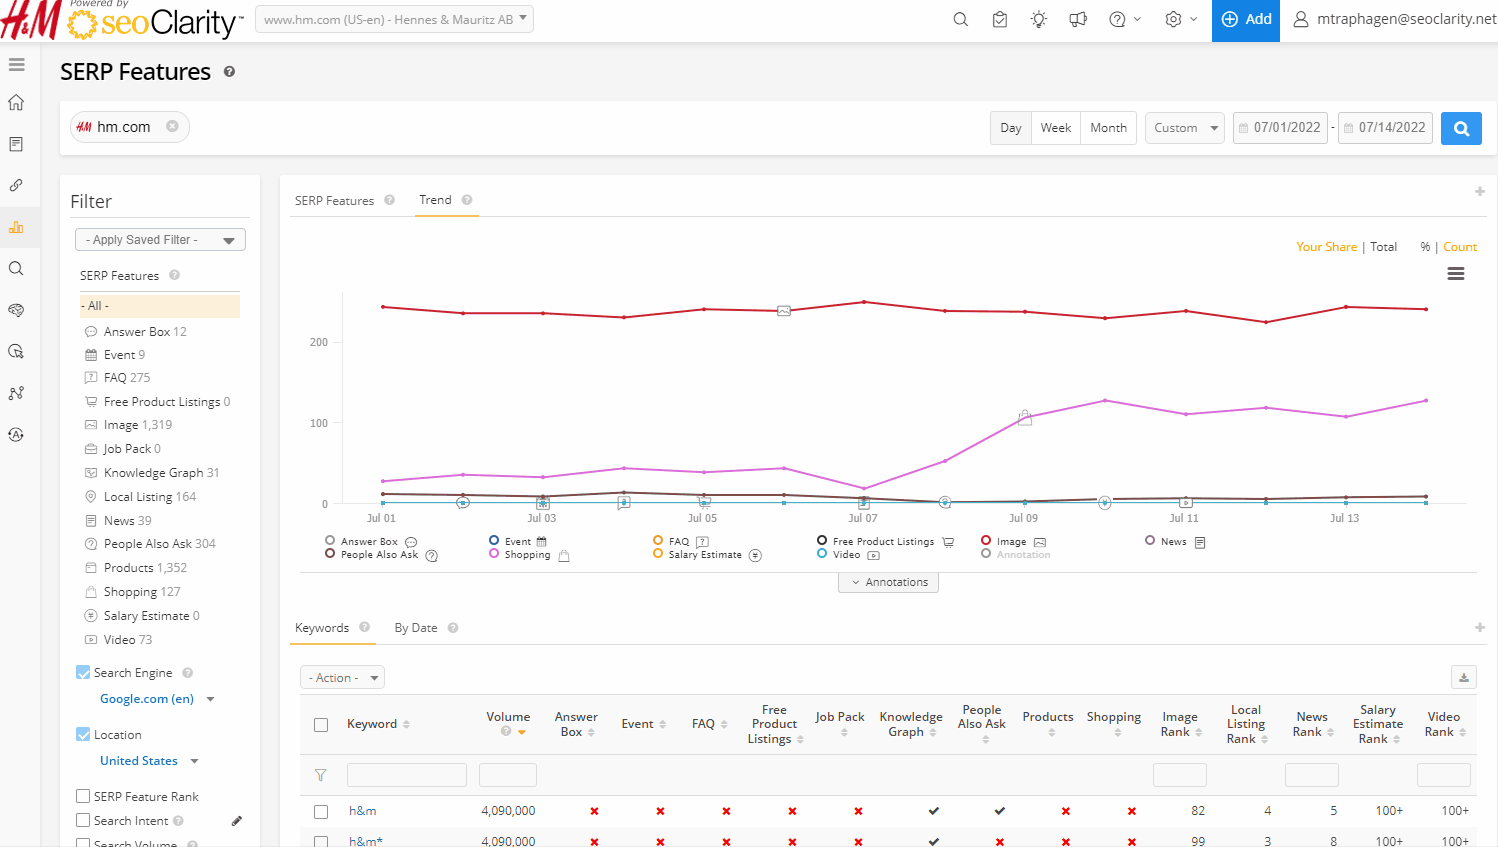Select the Month granularity
1498x847 pixels.
[1108, 128]
